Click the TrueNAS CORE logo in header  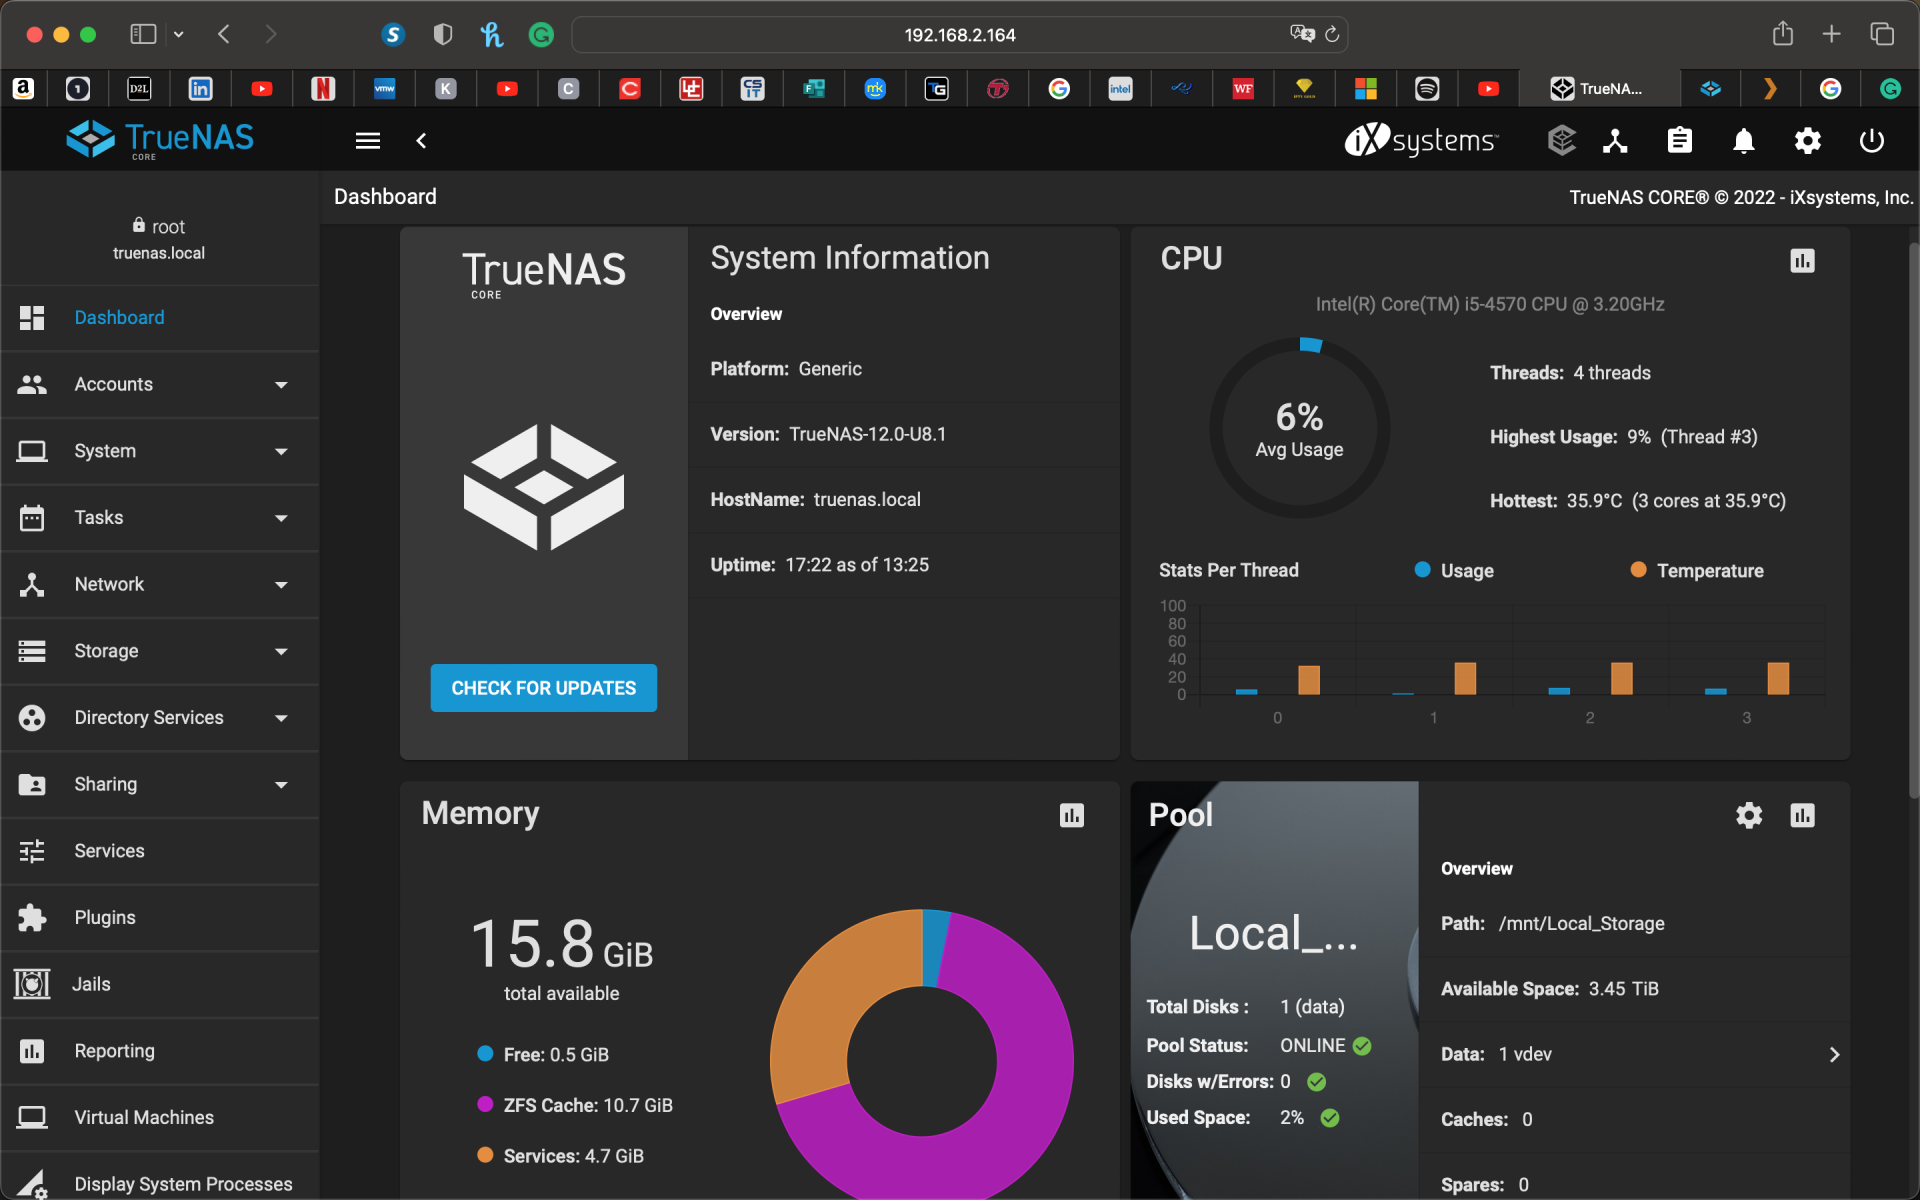click(160, 140)
